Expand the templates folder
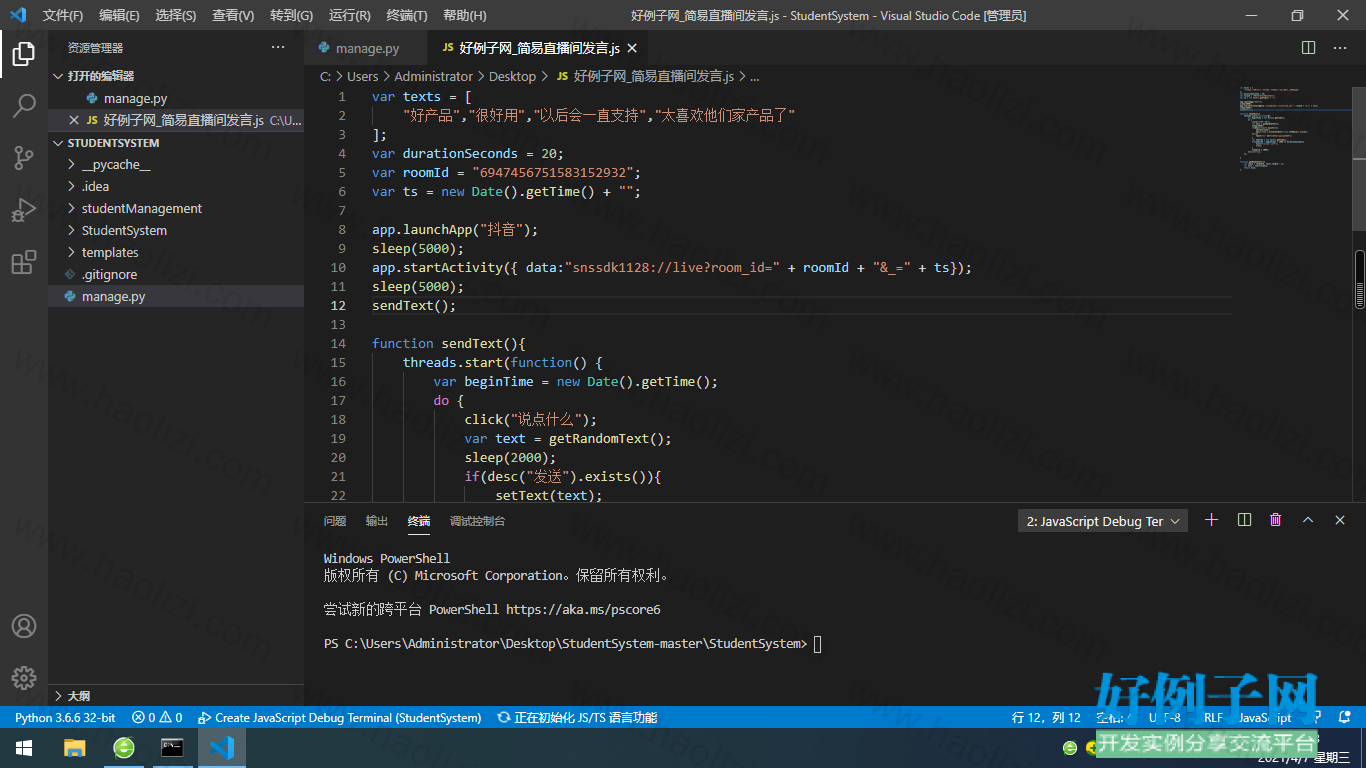Image resolution: width=1366 pixels, height=768 pixels. [176, 253]
